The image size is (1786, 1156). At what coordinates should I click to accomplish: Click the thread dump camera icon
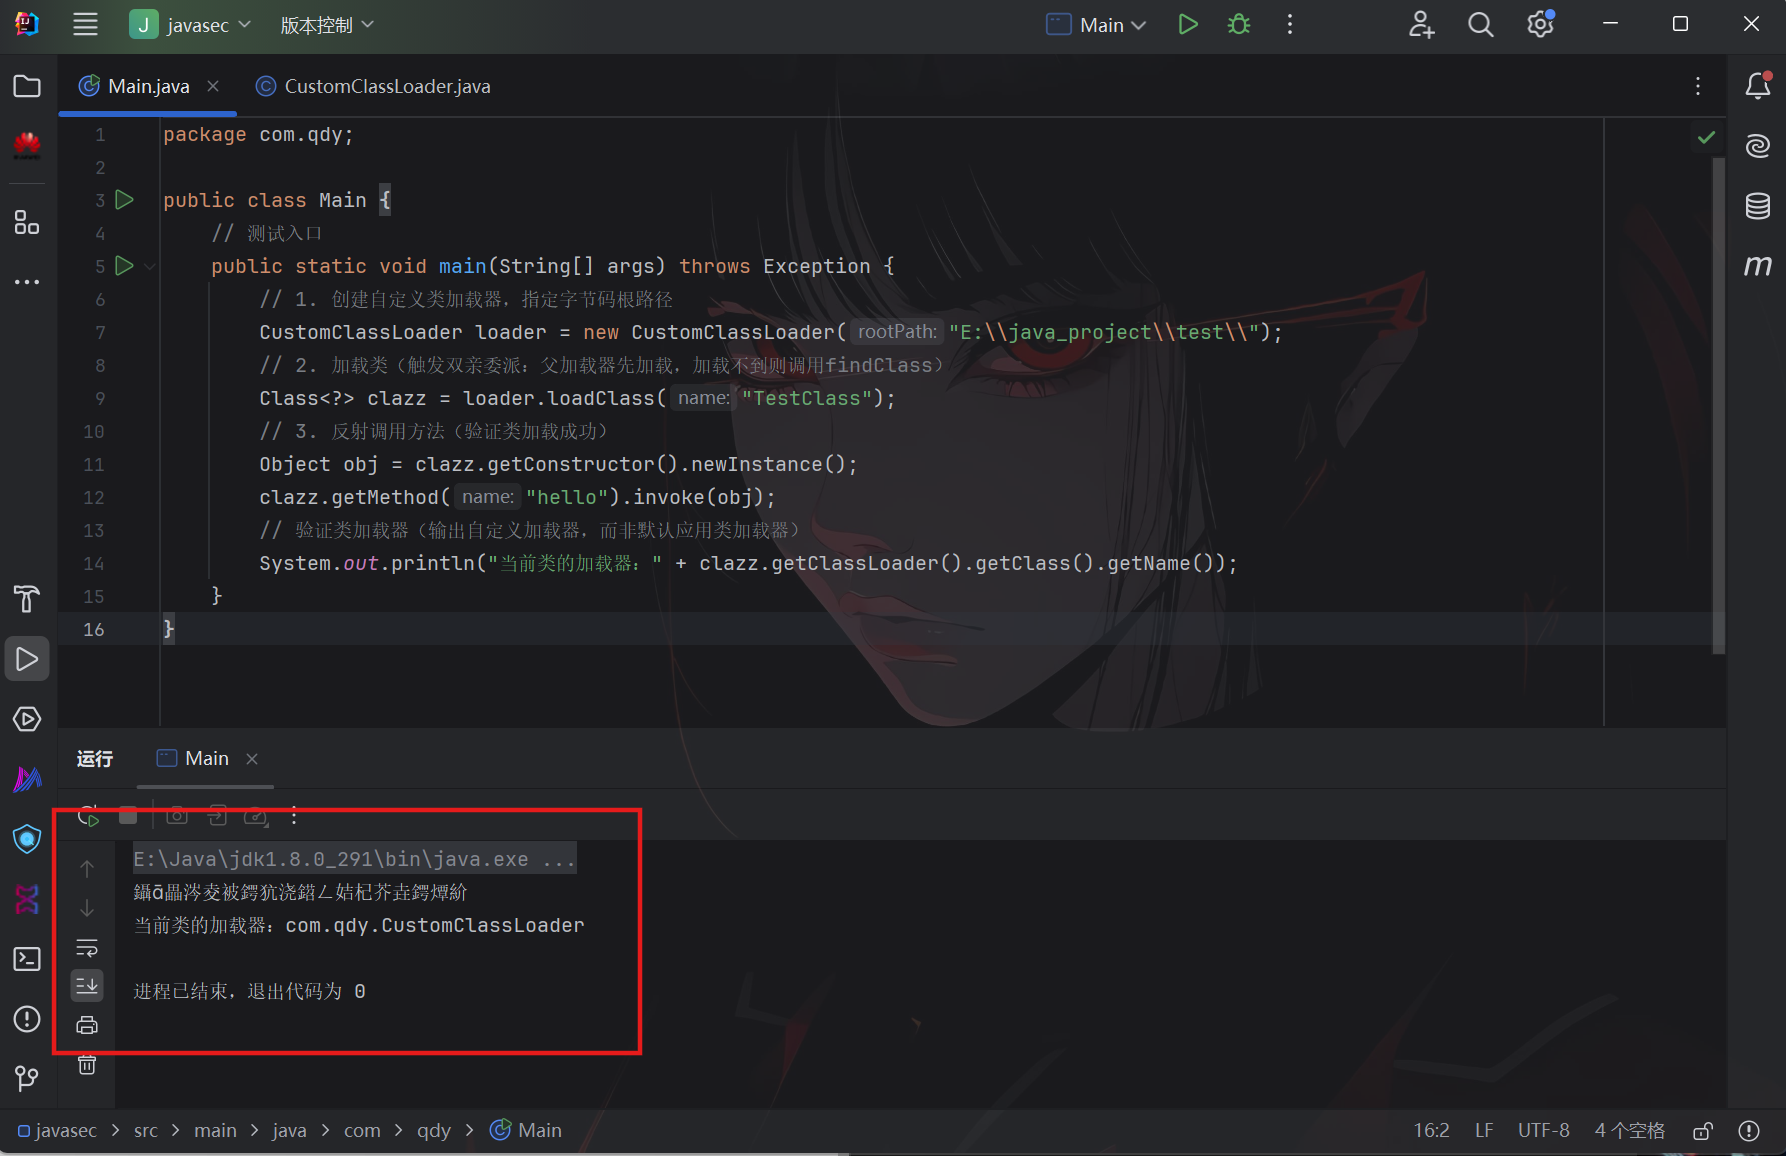[x=177, y=816]
